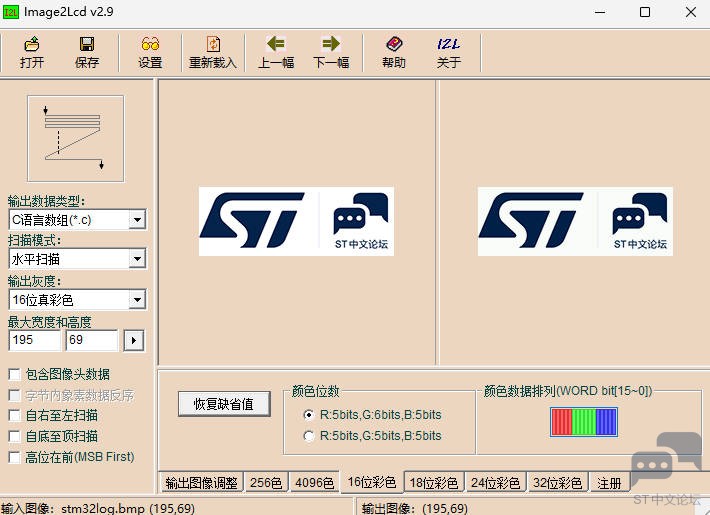The image size is (710, 515).
Task: Open 16位真彩色 combo box
Action: click(x=77, y=300)
